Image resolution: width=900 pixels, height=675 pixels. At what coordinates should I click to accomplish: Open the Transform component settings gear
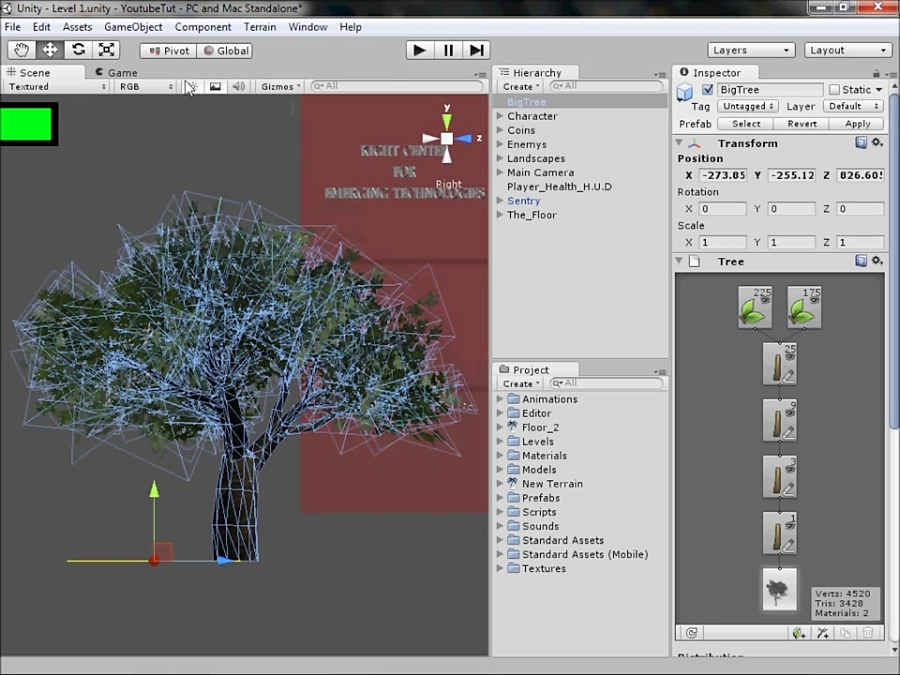click(x=878, y=143)
